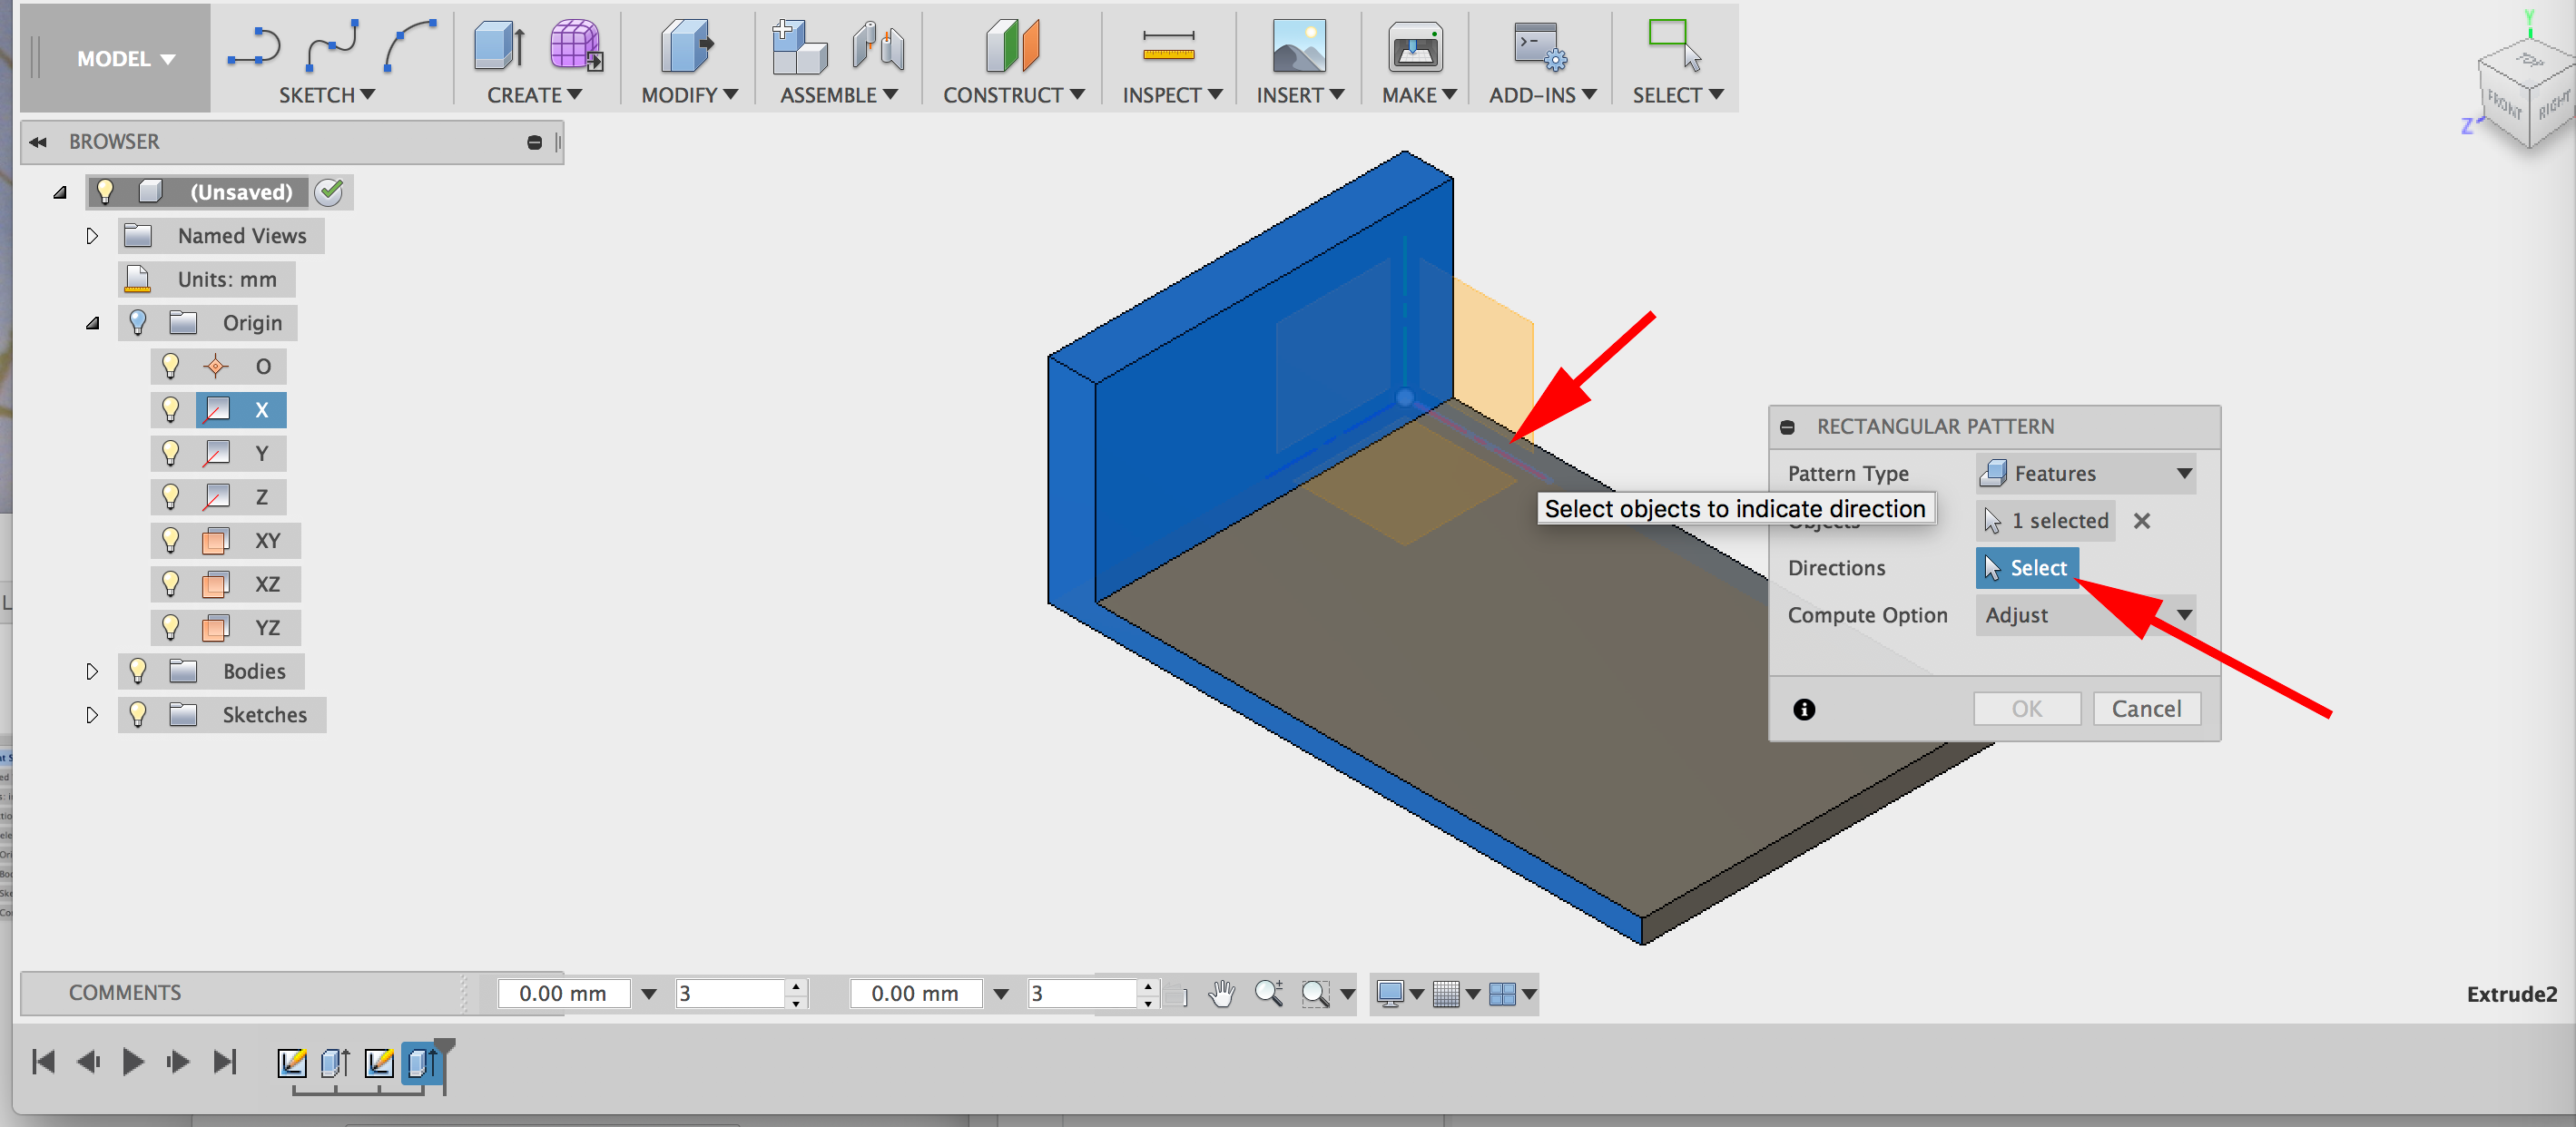Click the Line sketch tool icon

tap(254, 46)
